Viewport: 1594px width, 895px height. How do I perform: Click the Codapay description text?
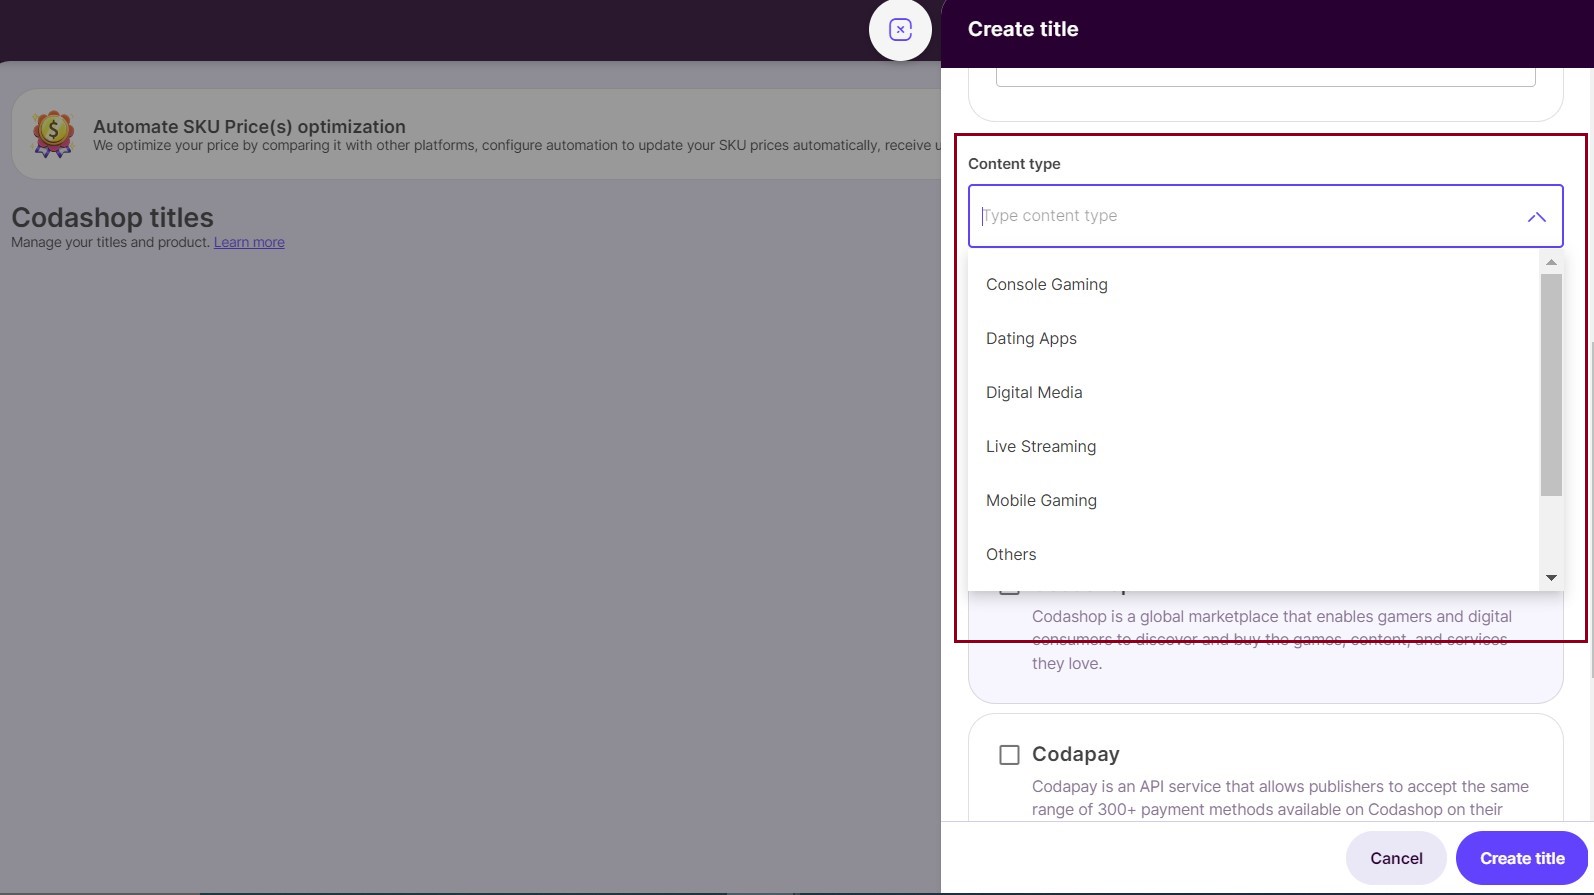pos(1280,798)
